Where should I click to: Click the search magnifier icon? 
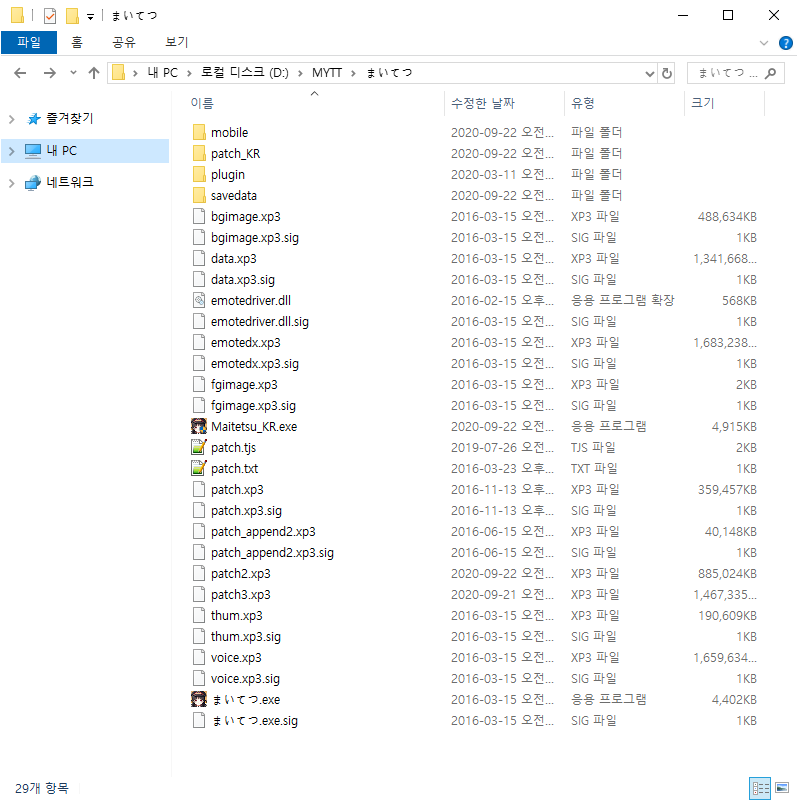770,73
